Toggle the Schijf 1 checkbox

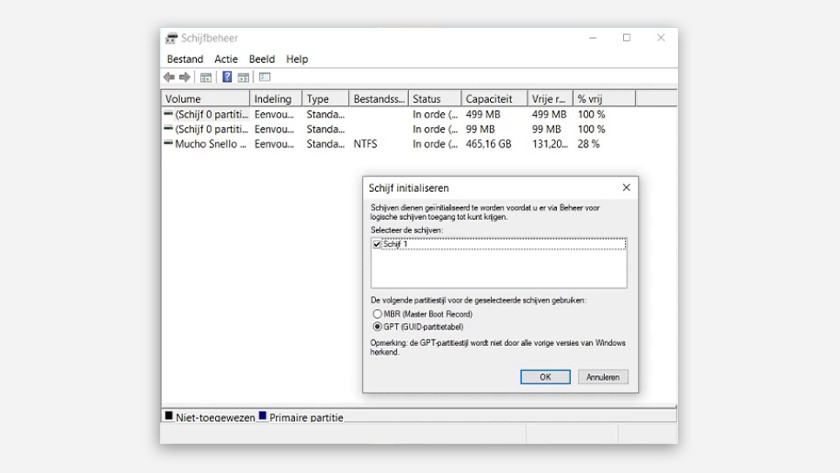pos(377,244)
